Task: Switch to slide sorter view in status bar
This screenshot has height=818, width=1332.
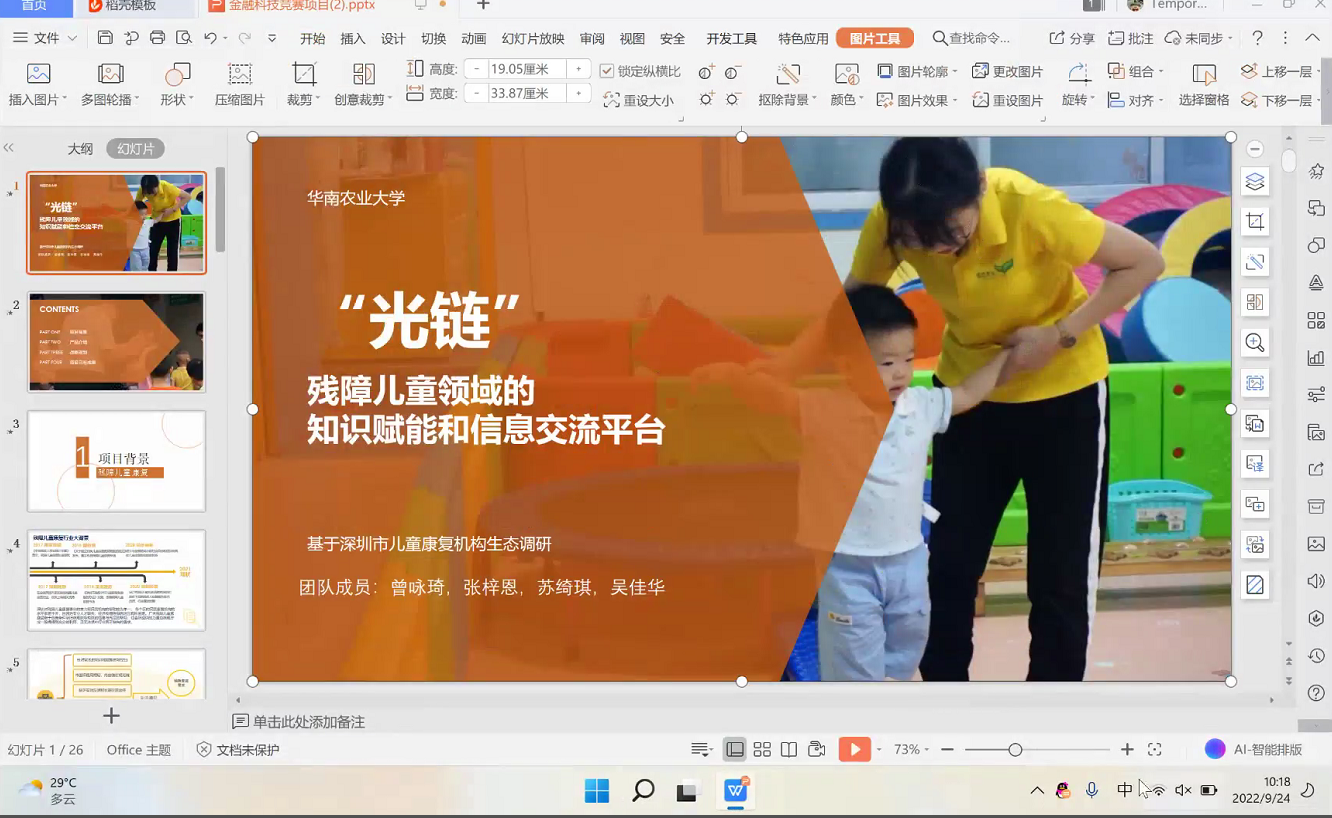Action: coord(762,749)
